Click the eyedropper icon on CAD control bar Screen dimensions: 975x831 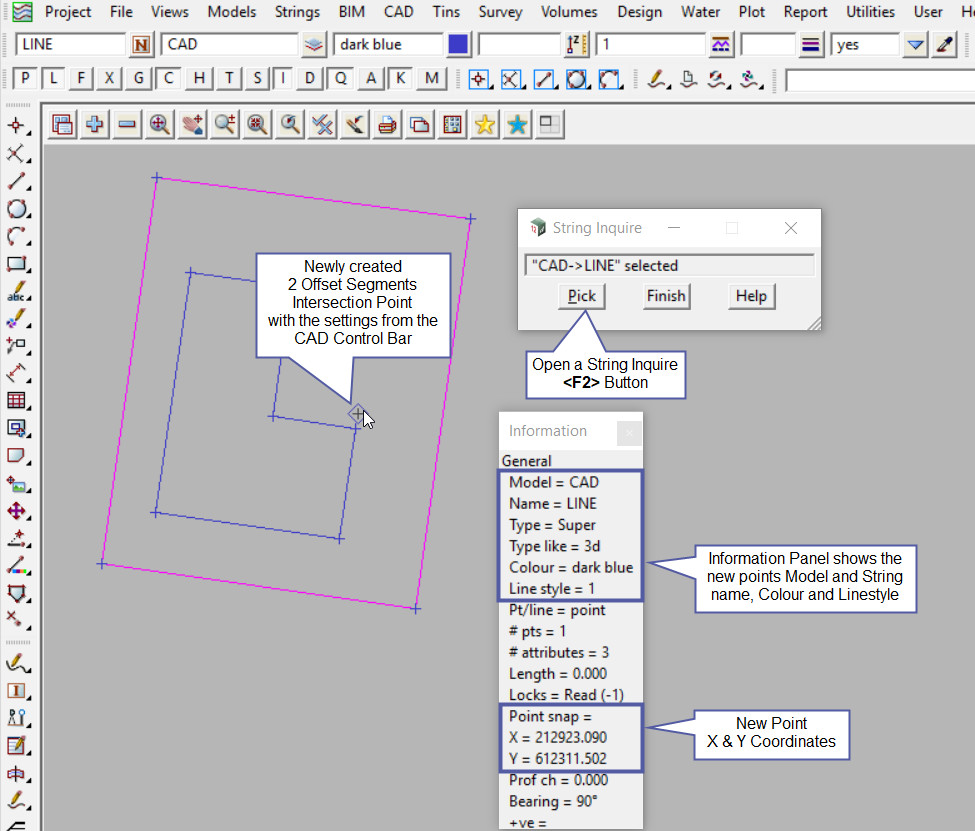point(944,45)
